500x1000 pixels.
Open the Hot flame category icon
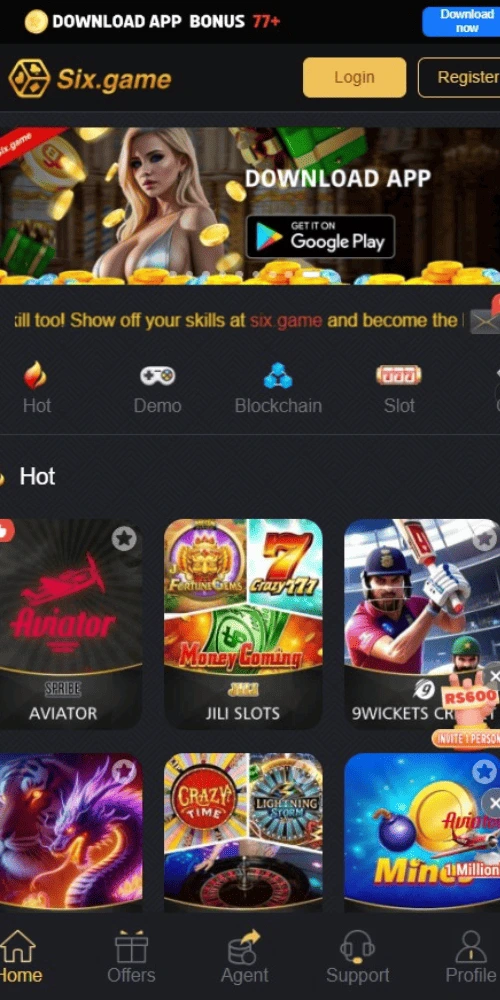[x=36, y=375]
